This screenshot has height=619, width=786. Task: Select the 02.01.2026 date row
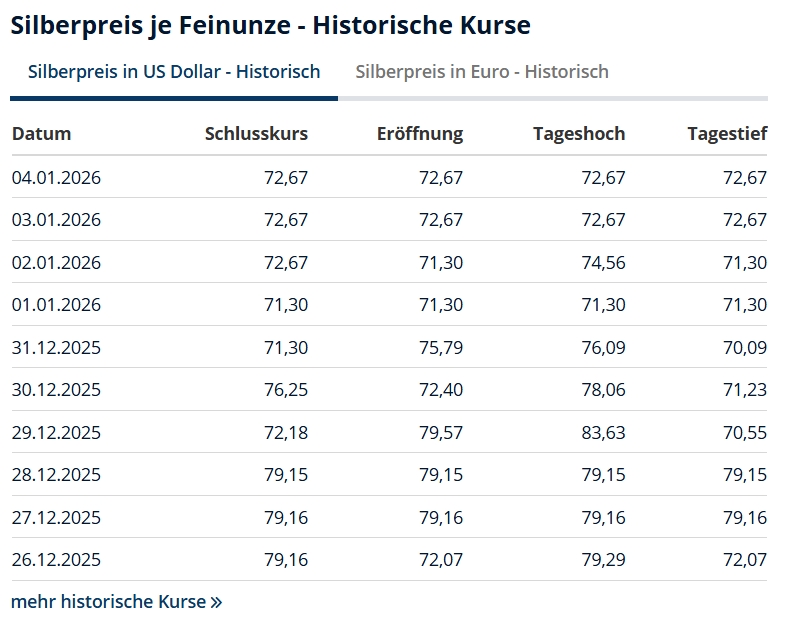point(56,263)
